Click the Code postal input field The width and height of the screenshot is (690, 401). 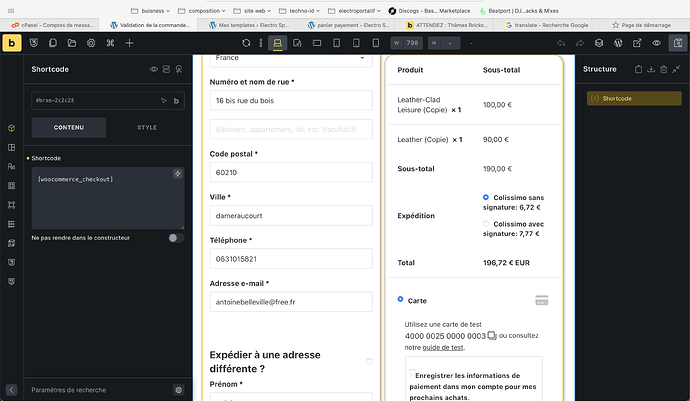(x=285, y=171)
